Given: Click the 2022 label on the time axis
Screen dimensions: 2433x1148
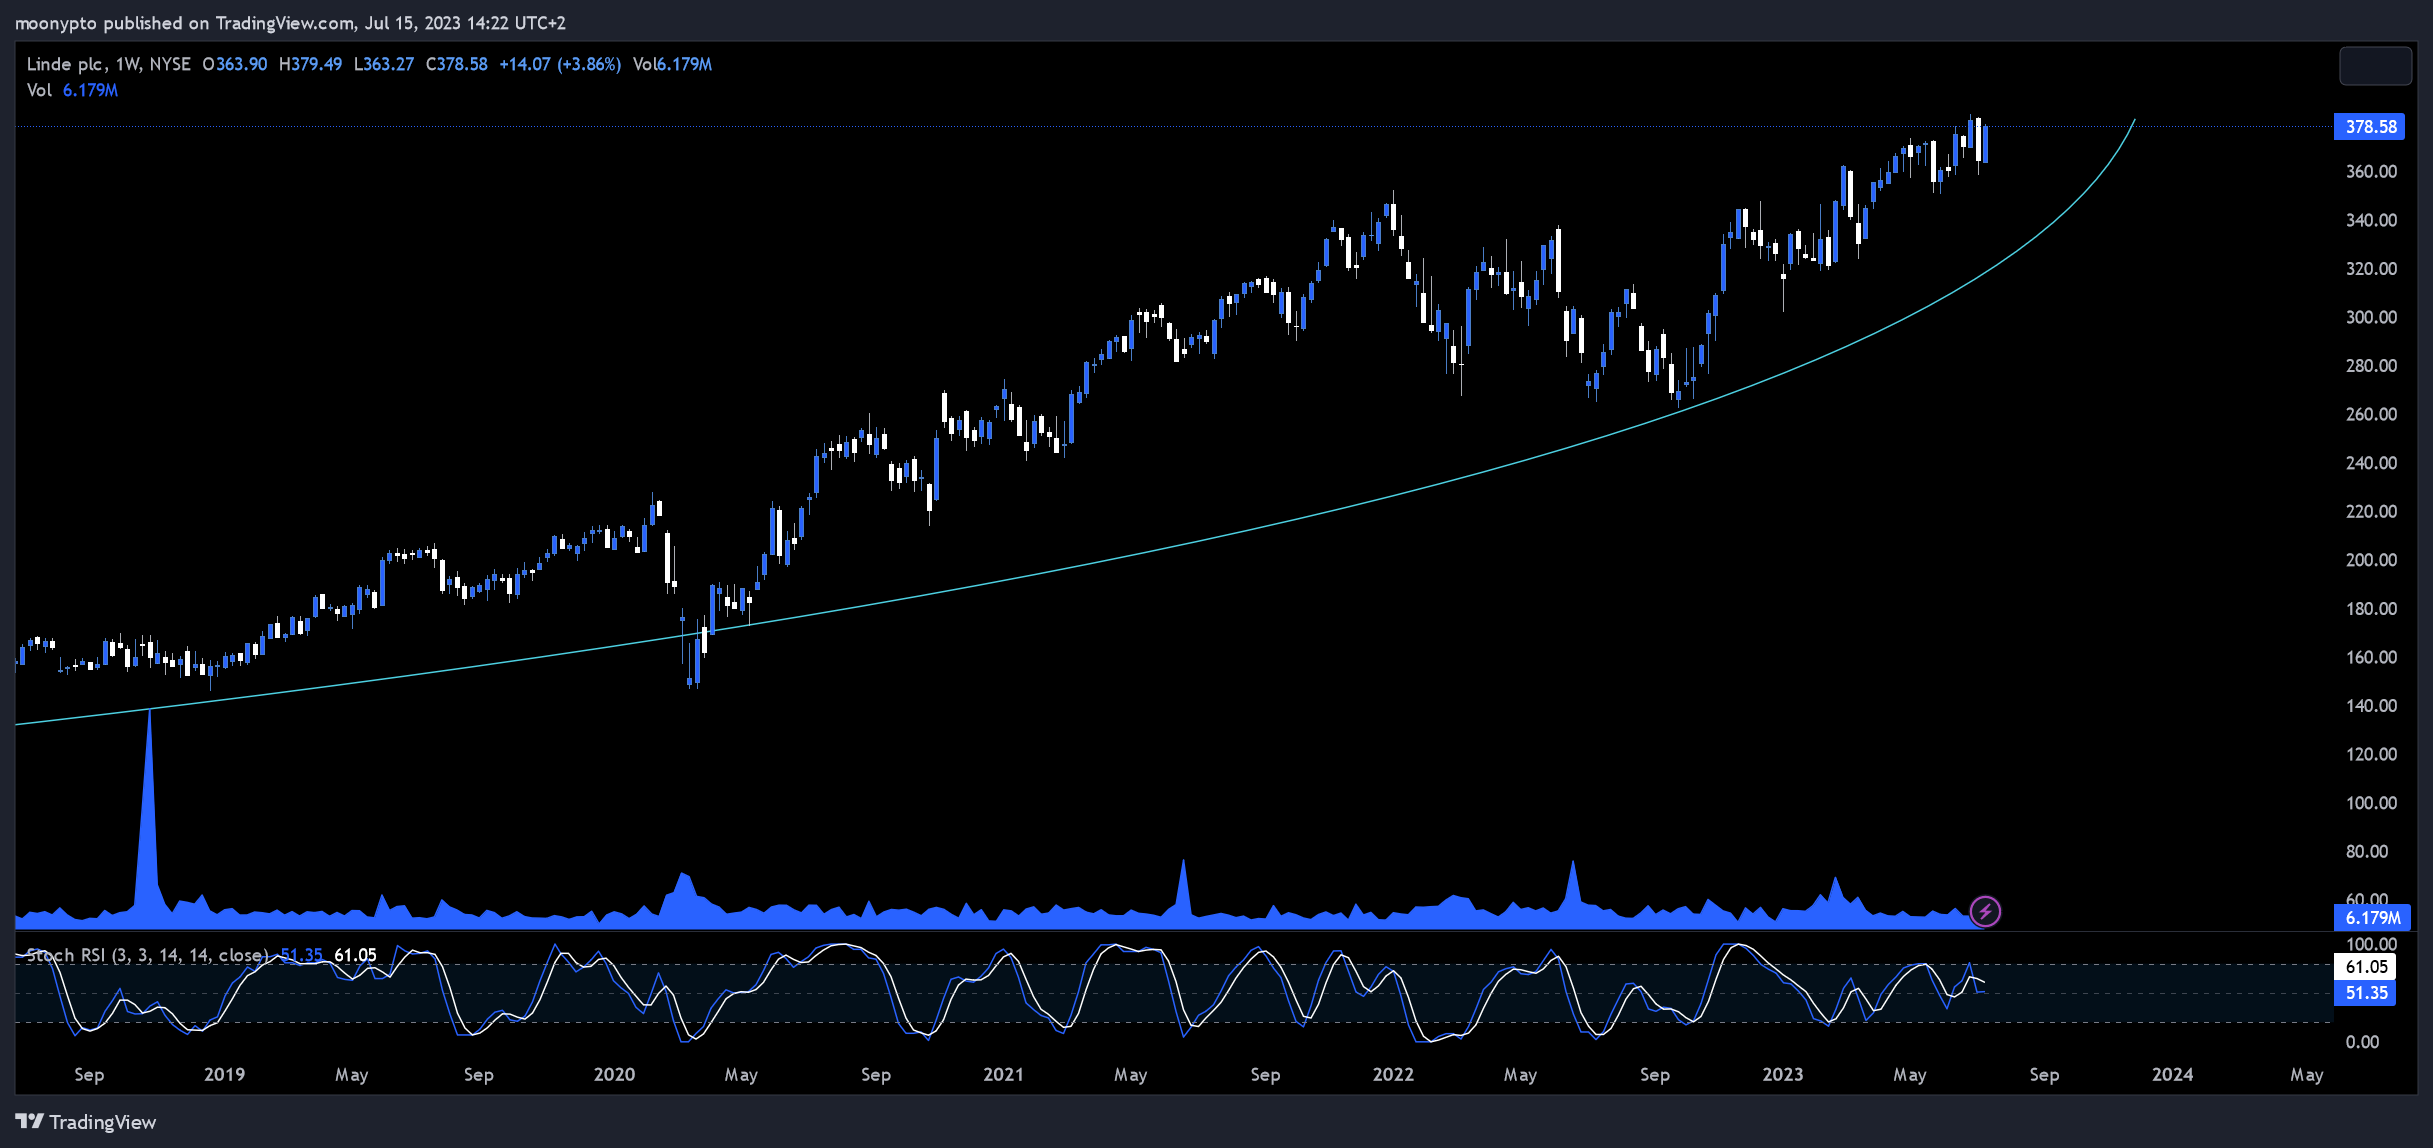Looking at the screenshot, I should click(1393, 1074).
